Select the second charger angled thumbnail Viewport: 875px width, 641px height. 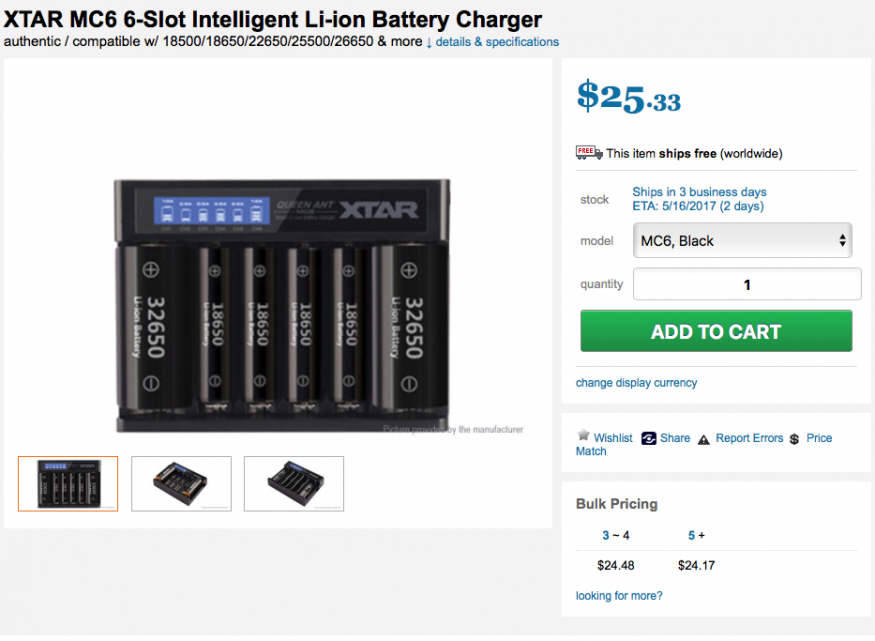pos(181,484)
